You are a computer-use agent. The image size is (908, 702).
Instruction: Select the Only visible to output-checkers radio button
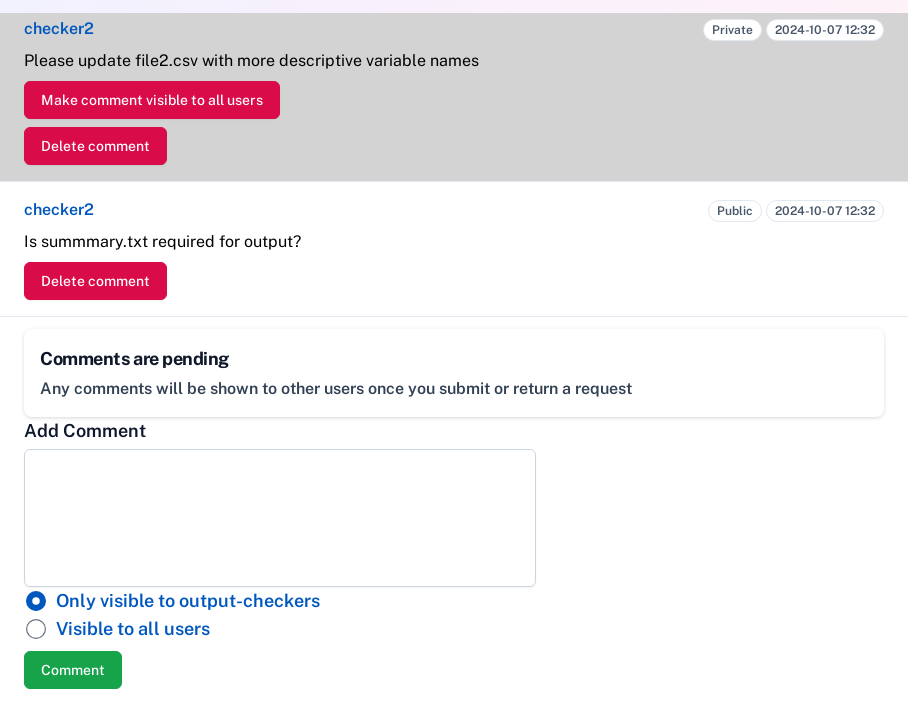(x=36, y=601)
